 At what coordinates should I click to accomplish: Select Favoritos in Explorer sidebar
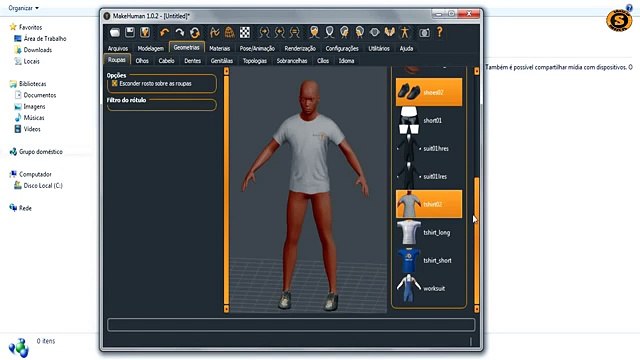tap(26, 27)
